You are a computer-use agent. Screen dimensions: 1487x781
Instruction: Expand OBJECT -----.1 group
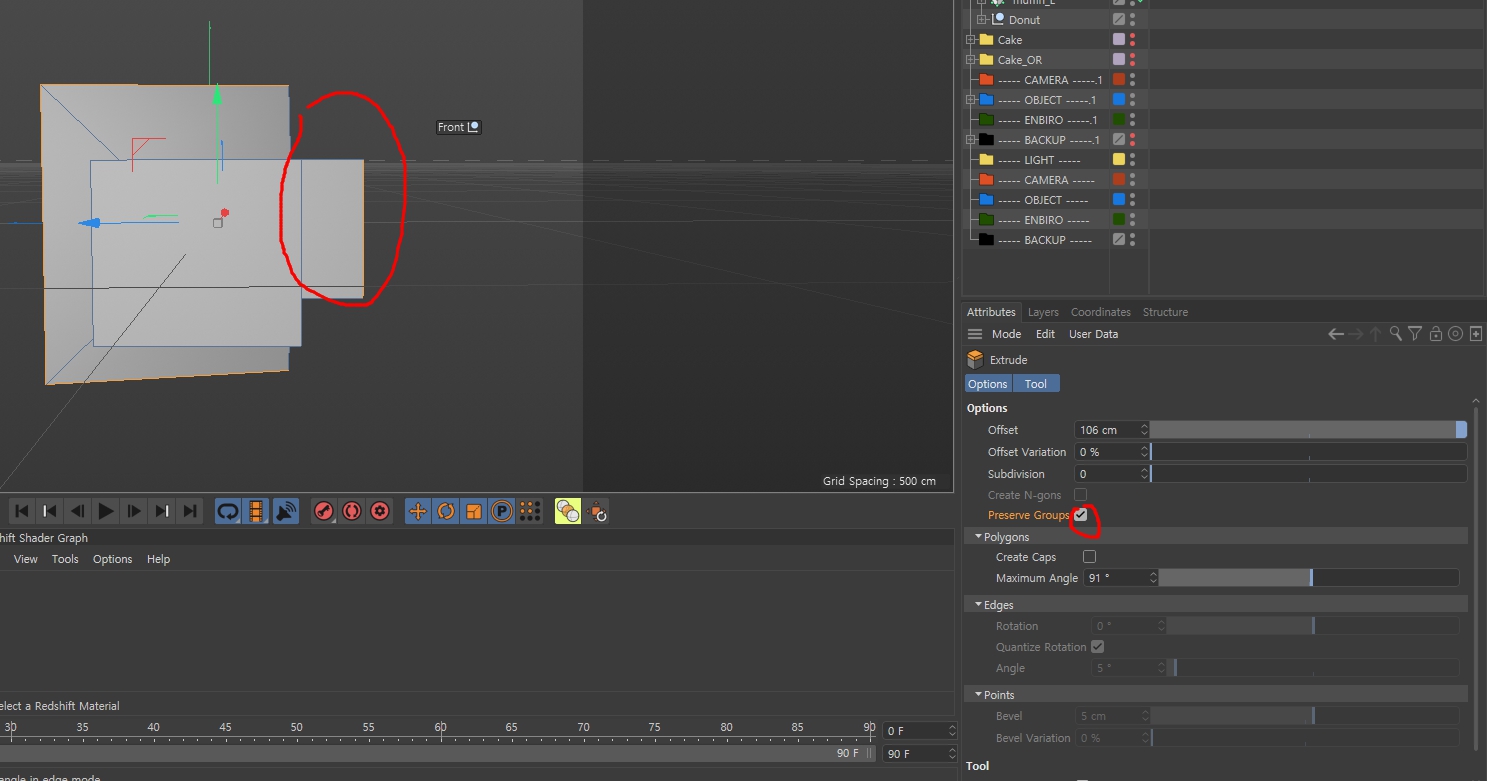click(970, 100)
